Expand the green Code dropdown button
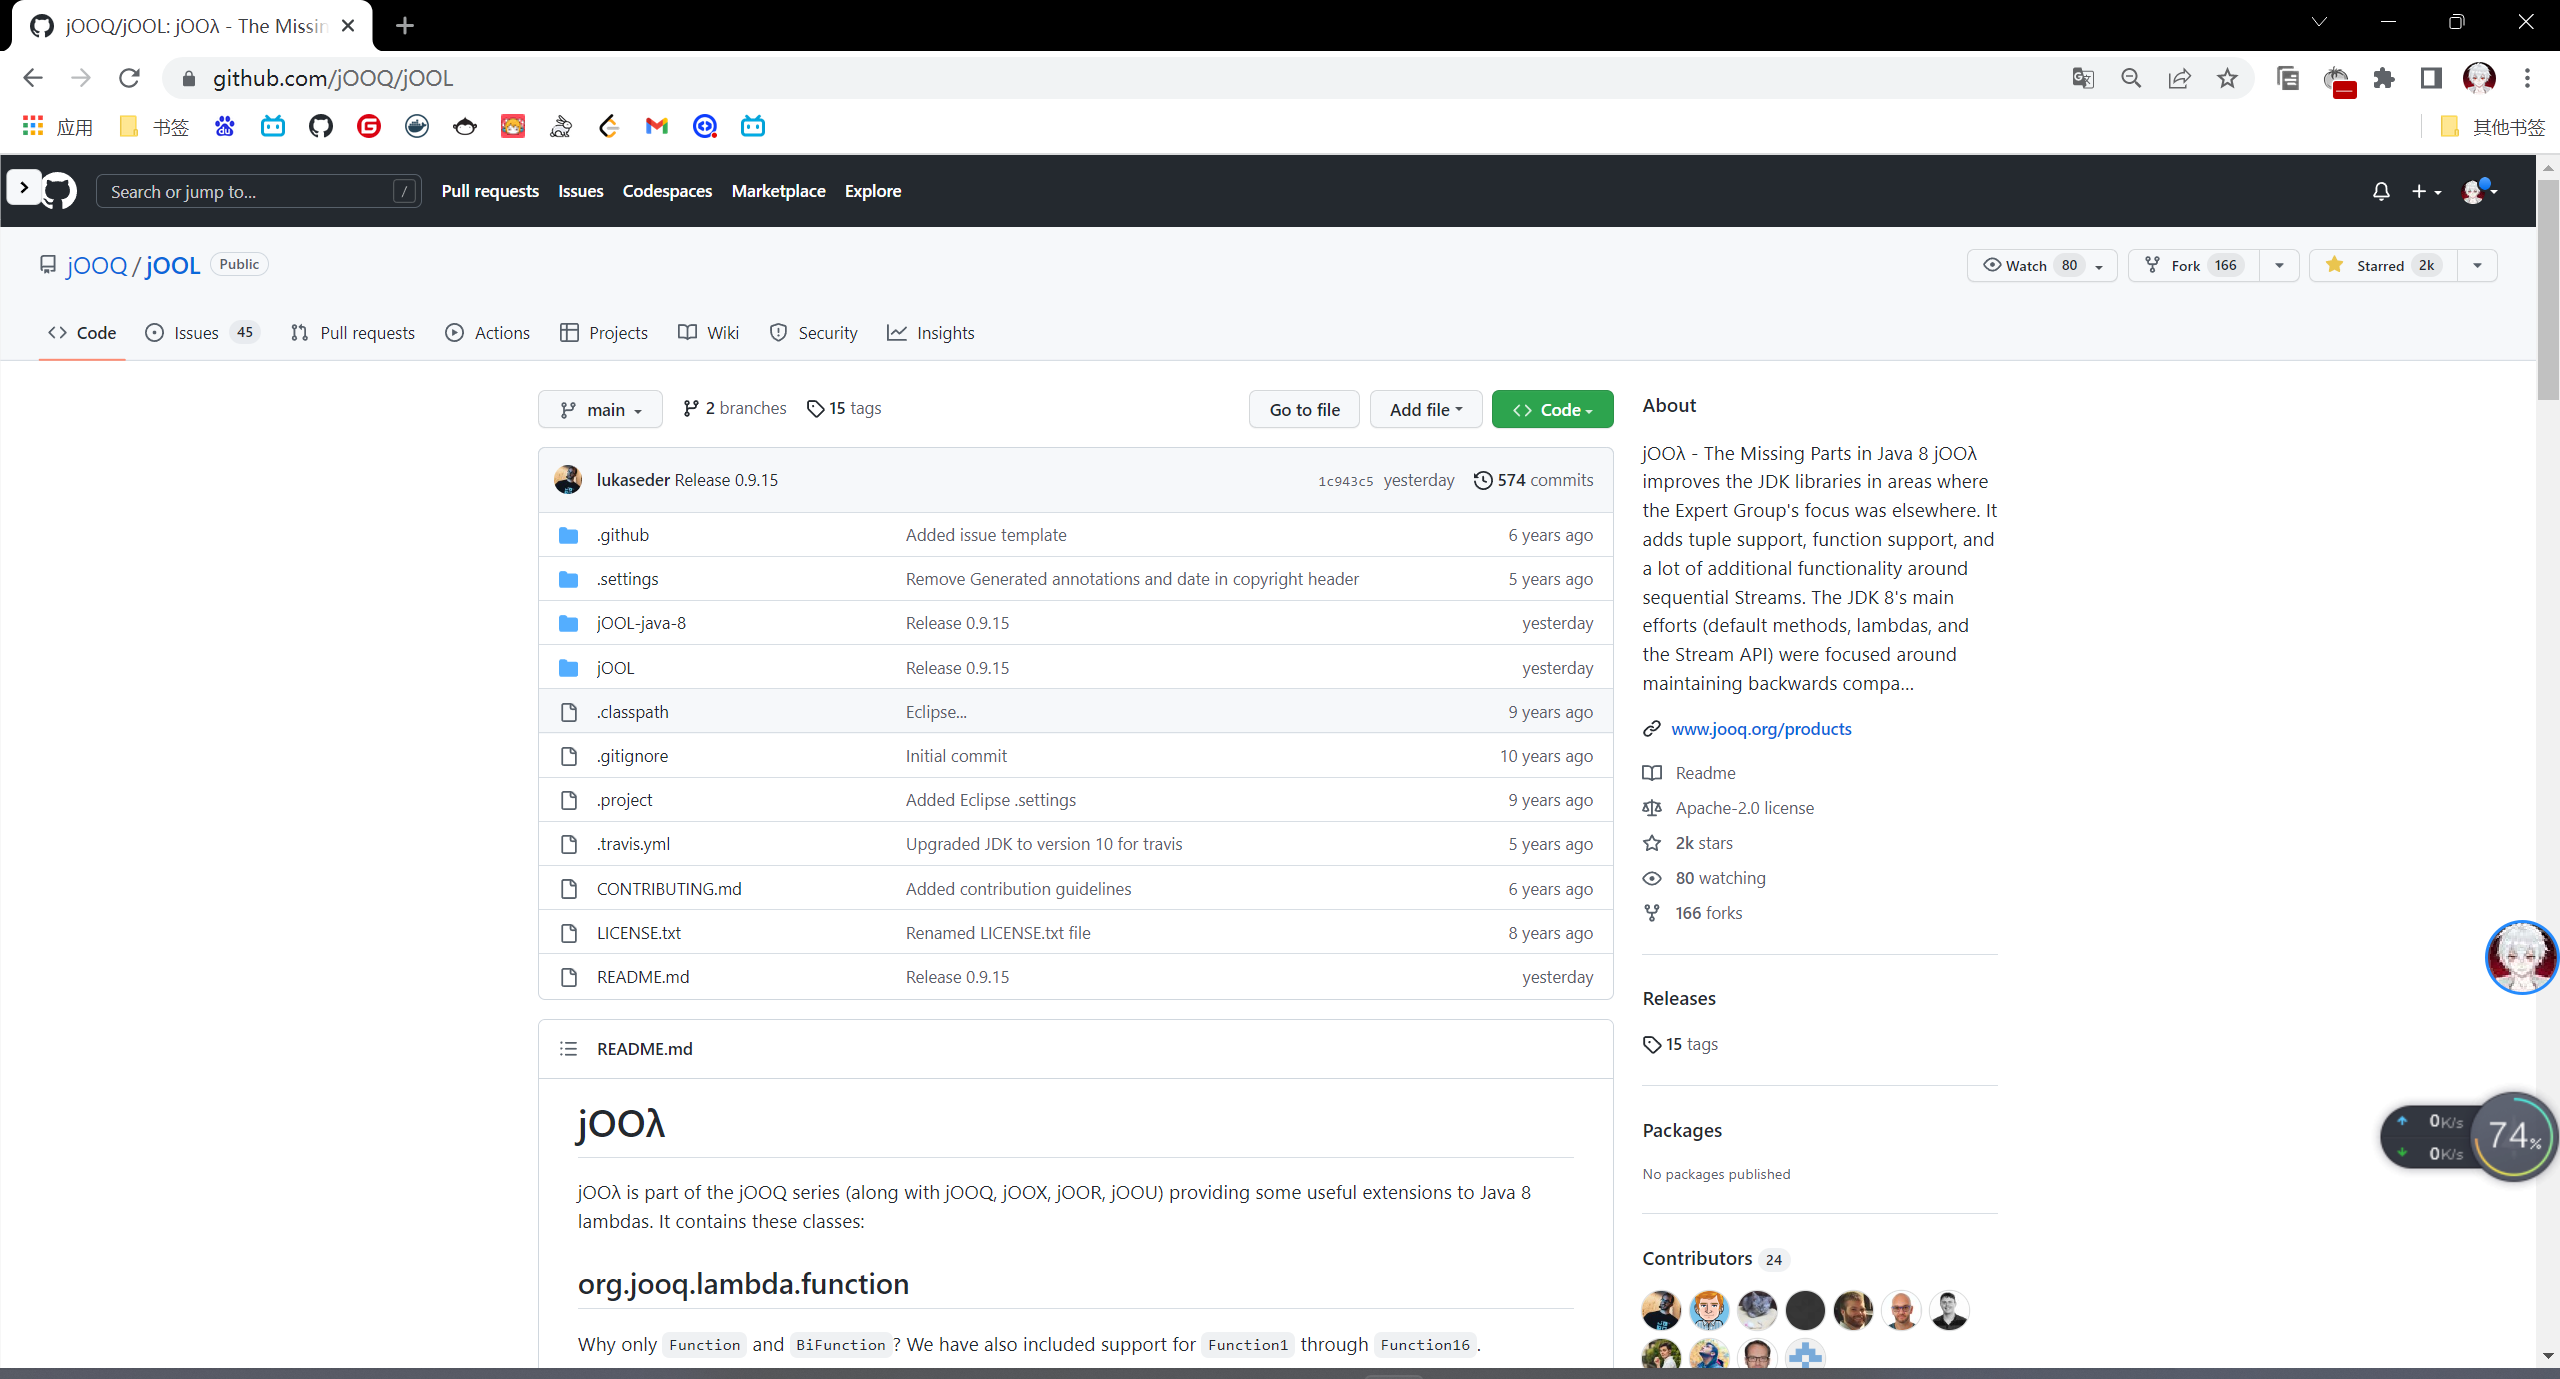The height and width of the screenshot is (1379, 2560). pyautogui.click(x=1552, y=410)
